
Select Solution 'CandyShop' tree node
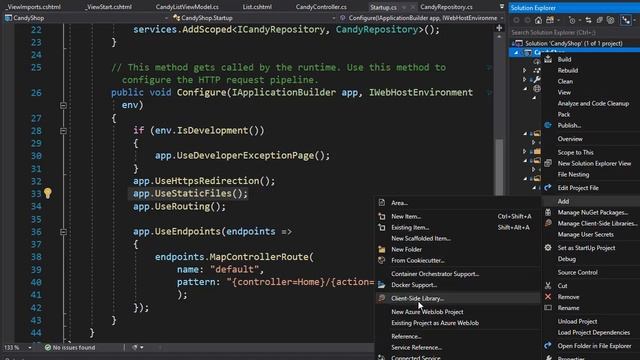pyautogui.click(x=573, y=43)
